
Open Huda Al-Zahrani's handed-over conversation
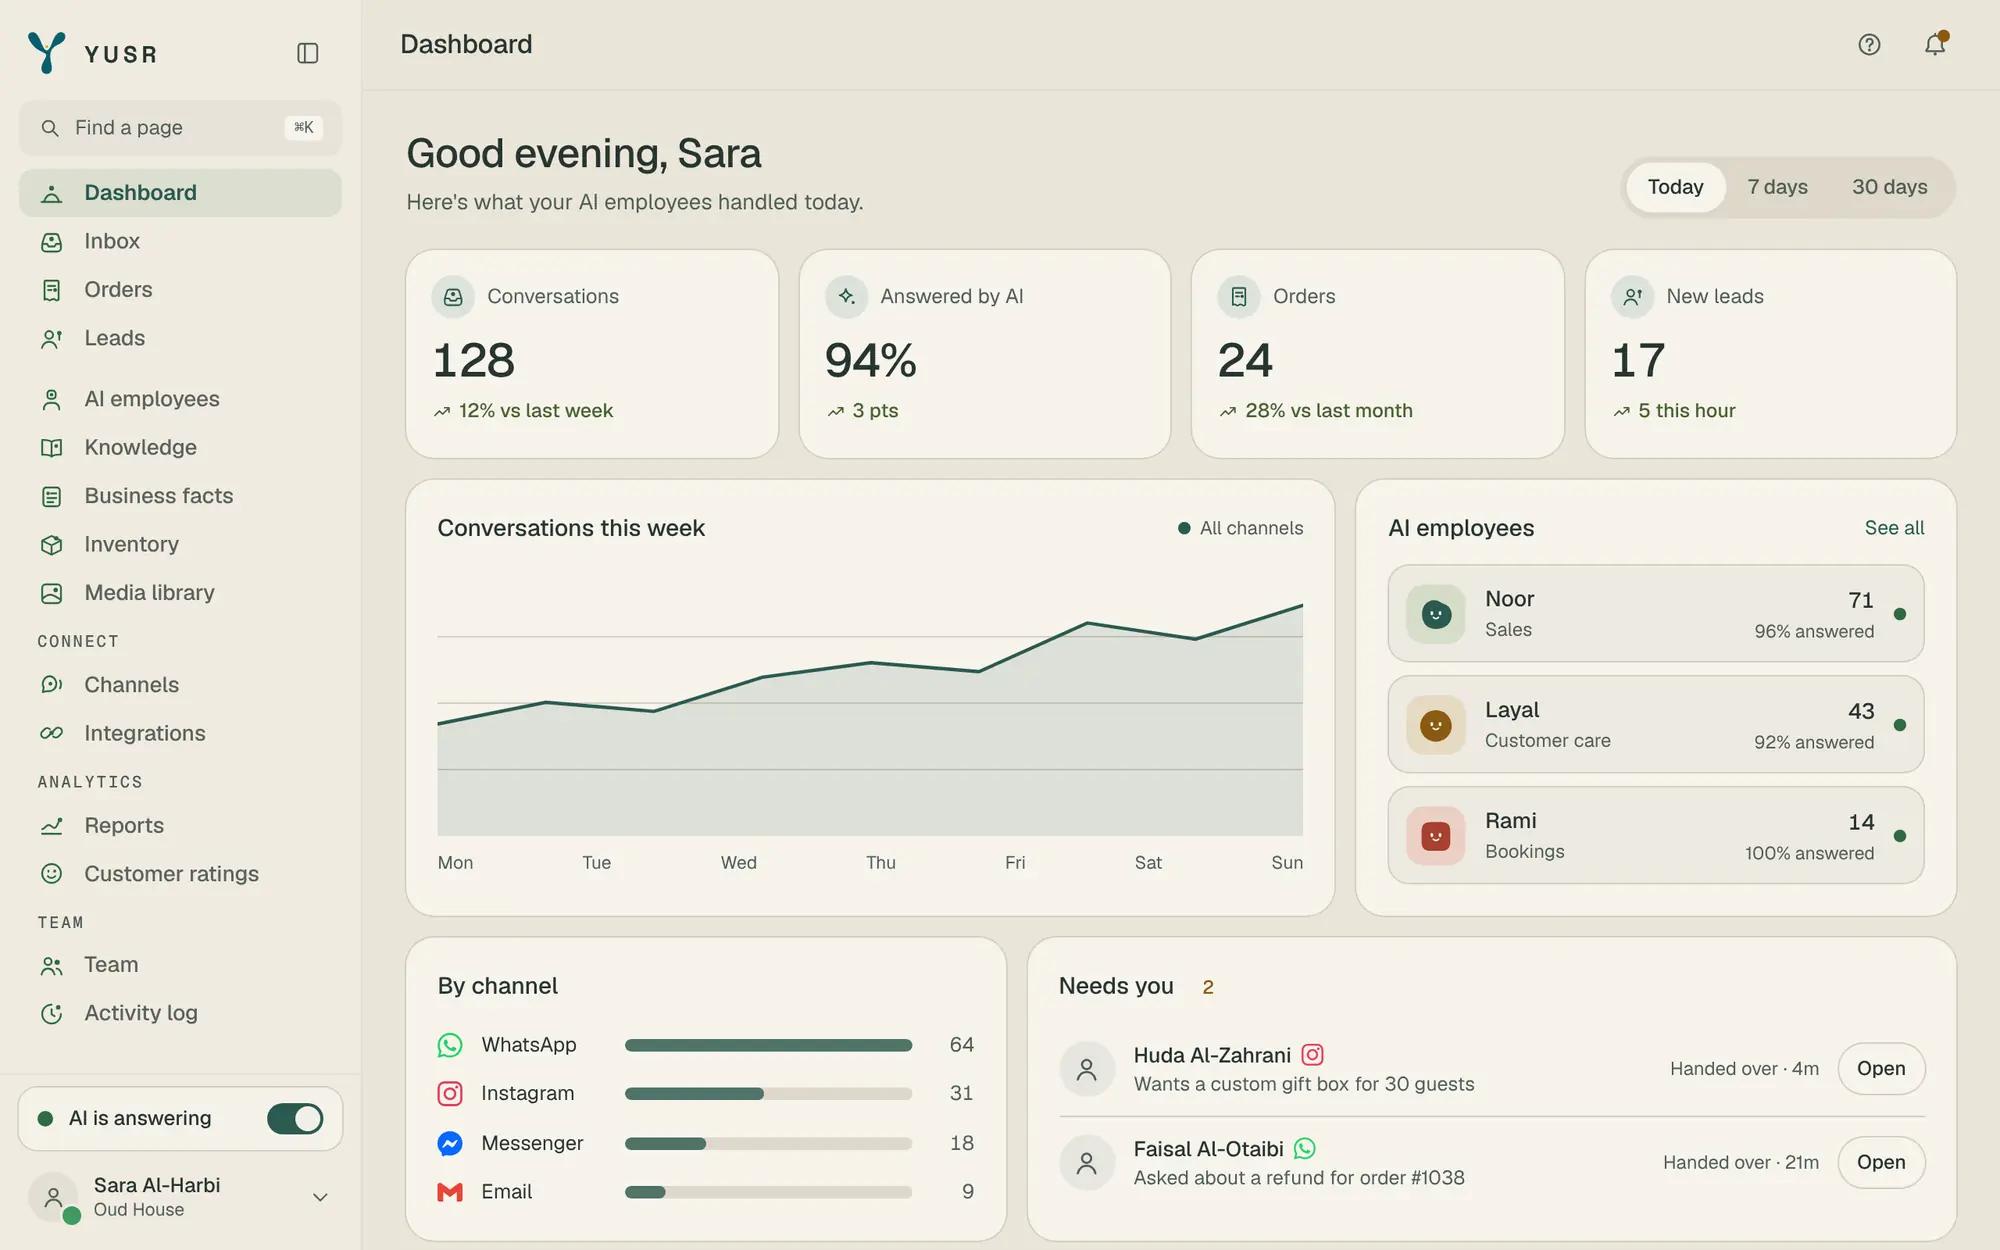[x=1881, y=1069]
